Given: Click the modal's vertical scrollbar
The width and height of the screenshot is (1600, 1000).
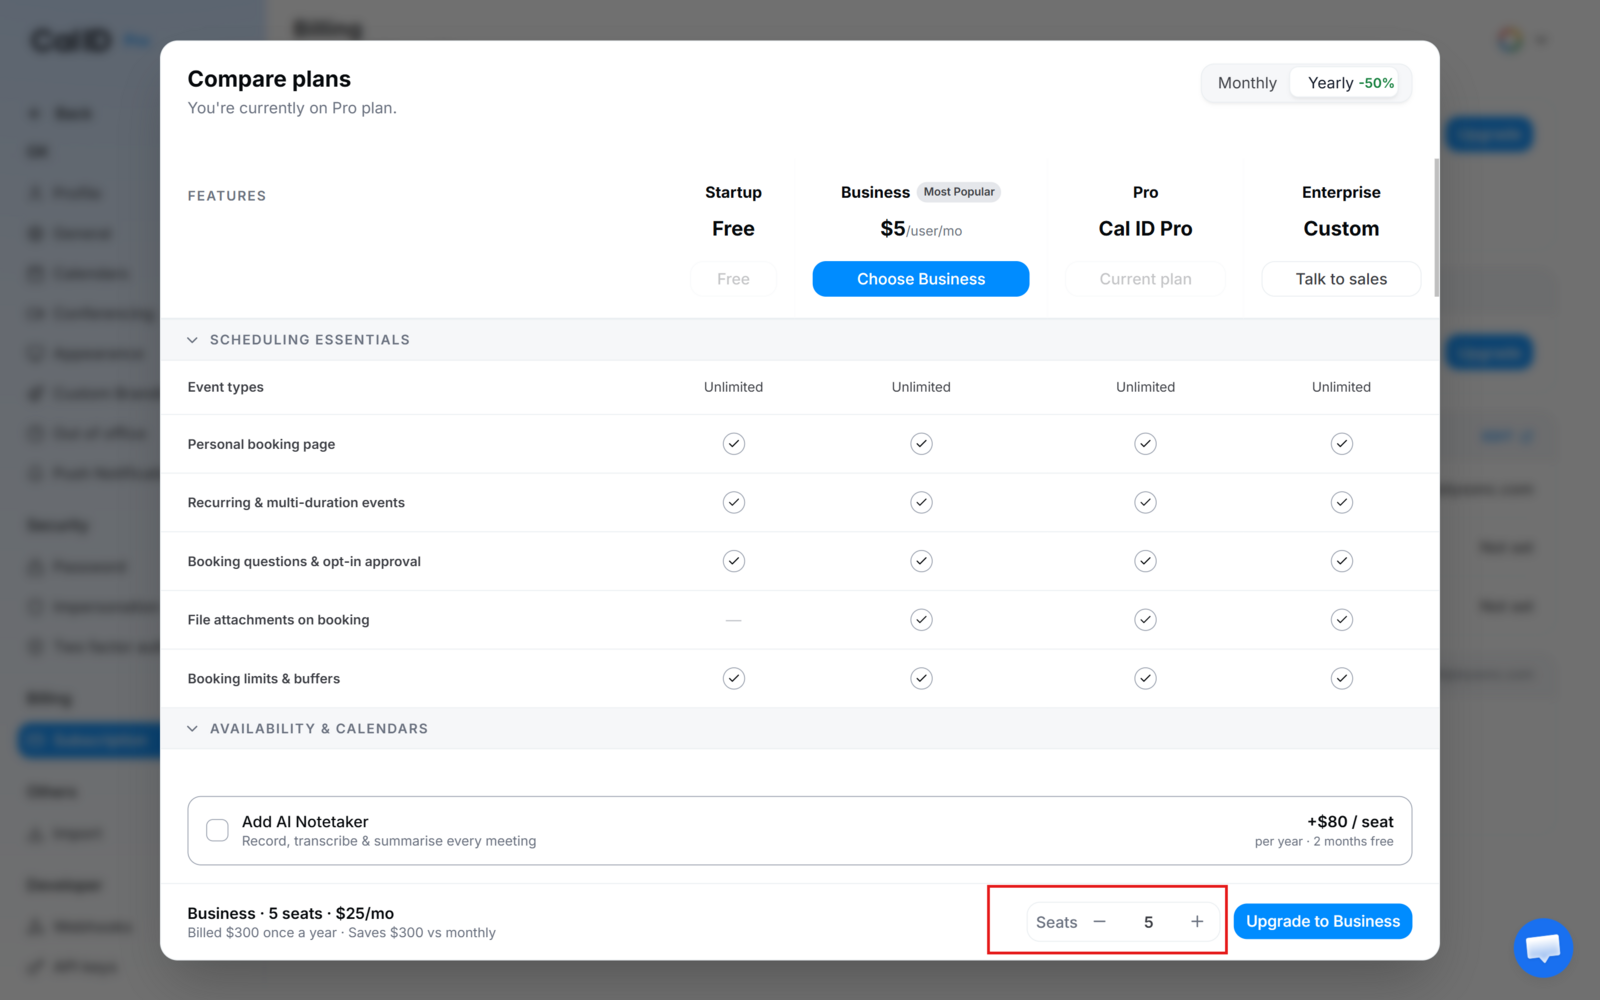Looking at the screenshot, I should [x=1437, y=227].
